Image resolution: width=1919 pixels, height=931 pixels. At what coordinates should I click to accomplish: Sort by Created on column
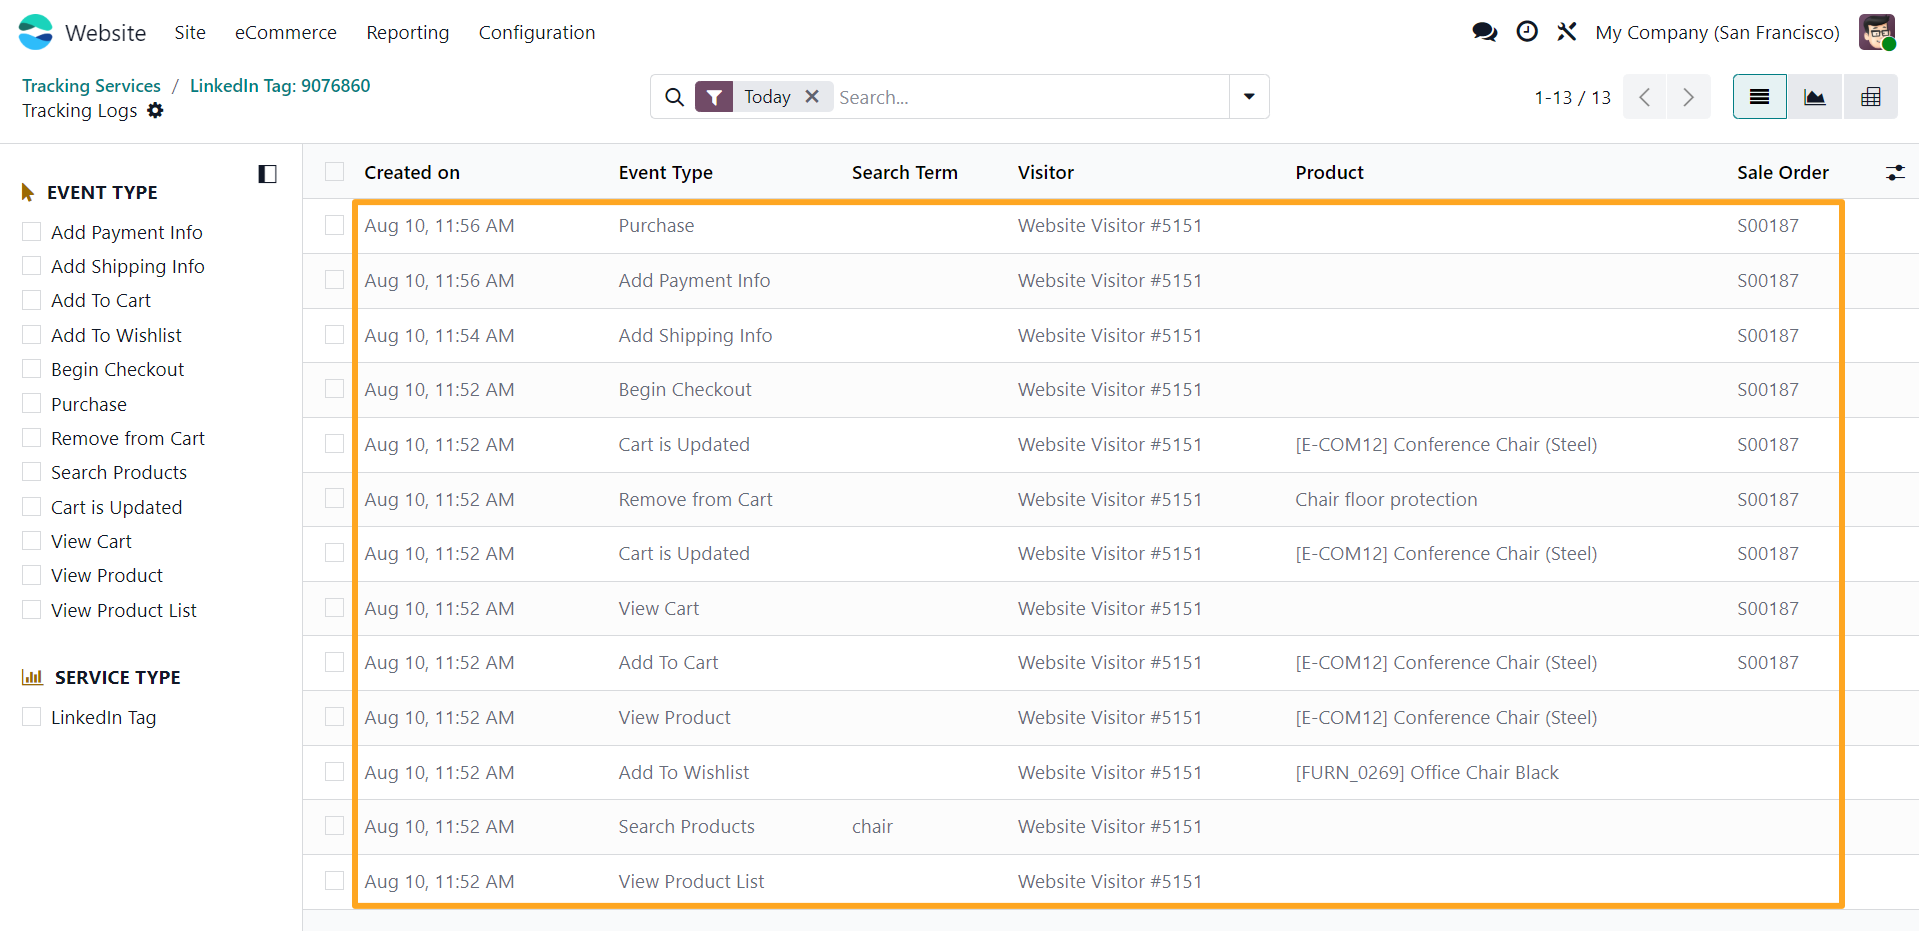tap(412, 172)
